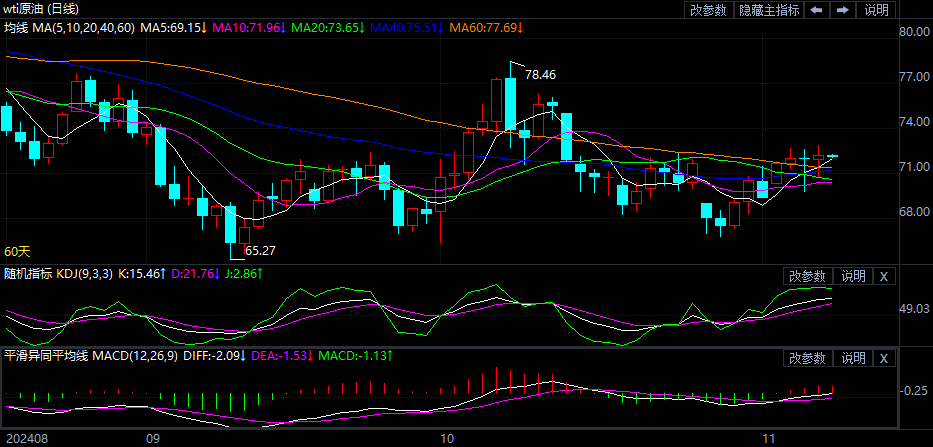The height and width of the screenshot is (447, 933).
Task: Click the 随机指标 KDJ(9,3,3) label
Action: (58, 274)
